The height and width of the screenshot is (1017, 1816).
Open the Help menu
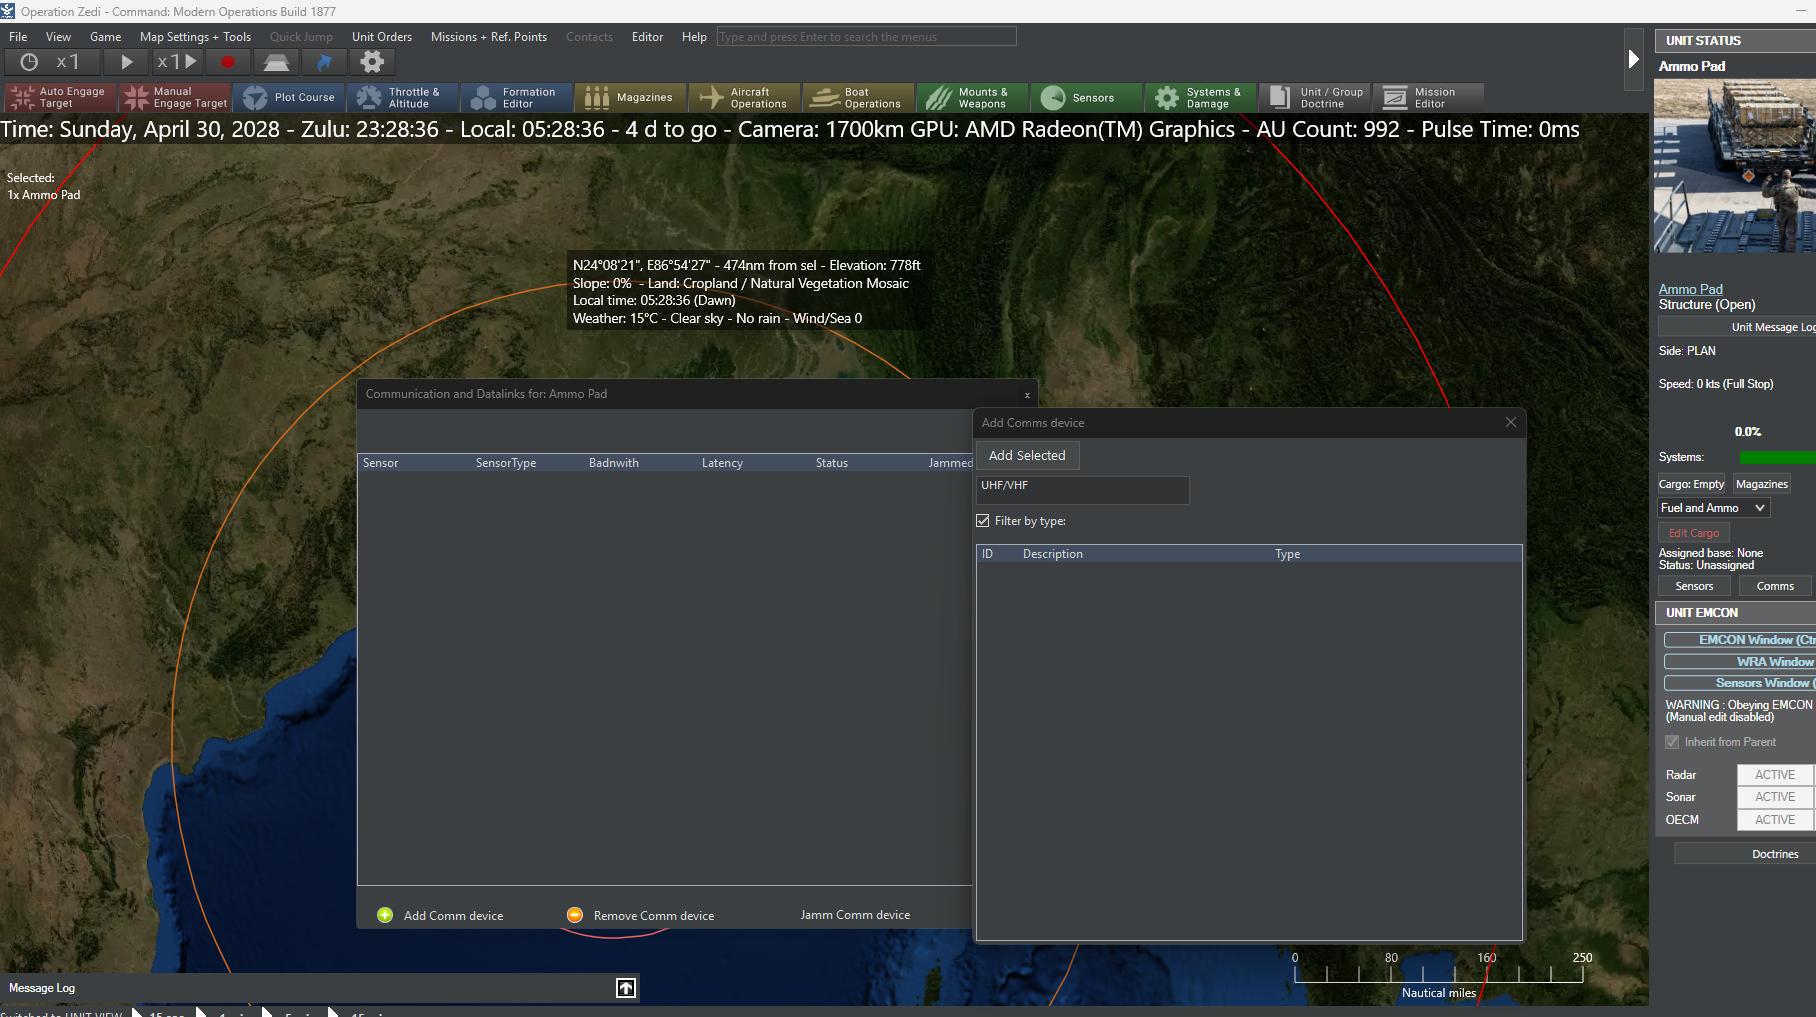[694, 37]
